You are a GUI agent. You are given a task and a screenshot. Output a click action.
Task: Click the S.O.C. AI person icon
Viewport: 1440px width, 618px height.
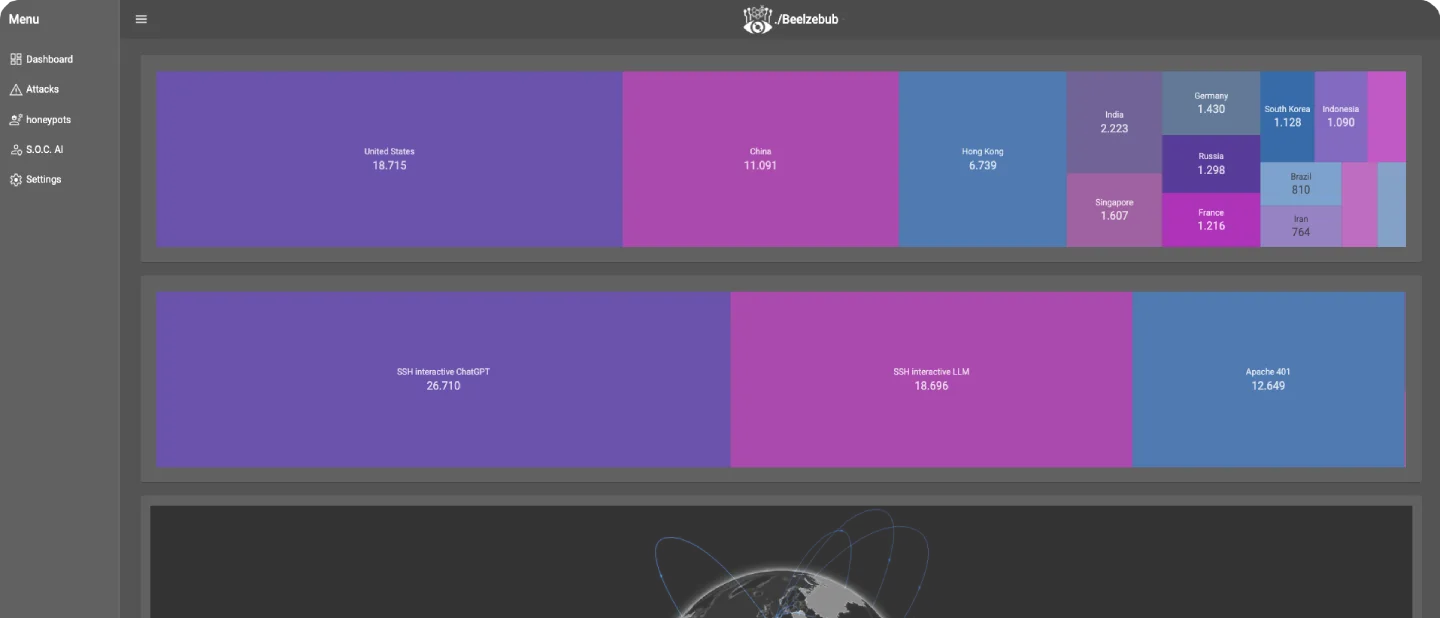click(16, 149)
